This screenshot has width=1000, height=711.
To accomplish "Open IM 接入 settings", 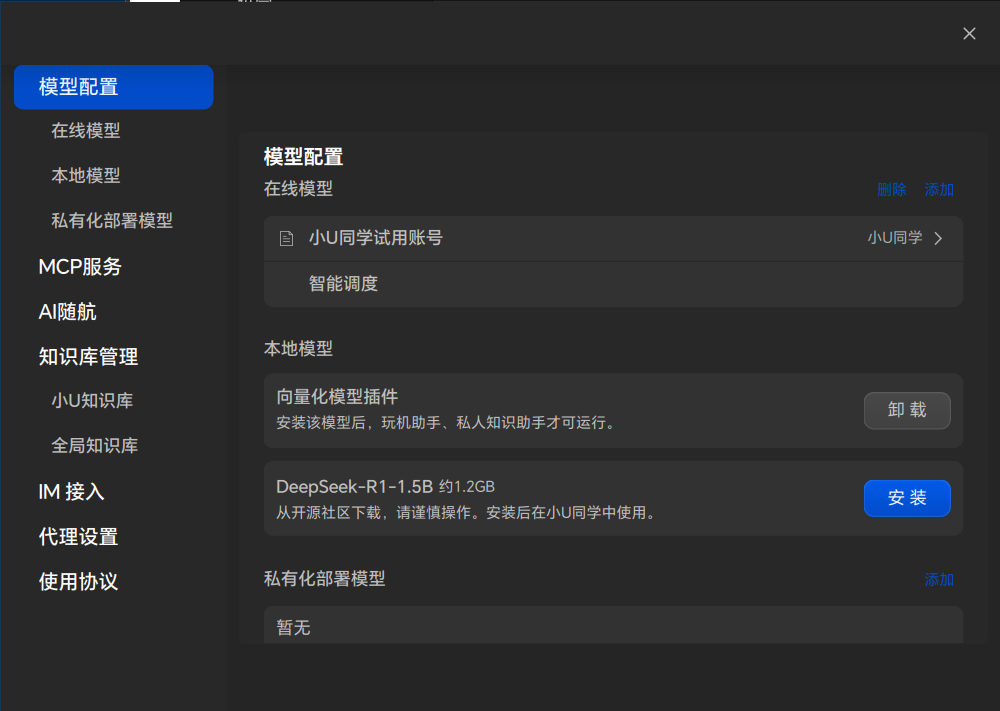I will click(x=71, y=492).
